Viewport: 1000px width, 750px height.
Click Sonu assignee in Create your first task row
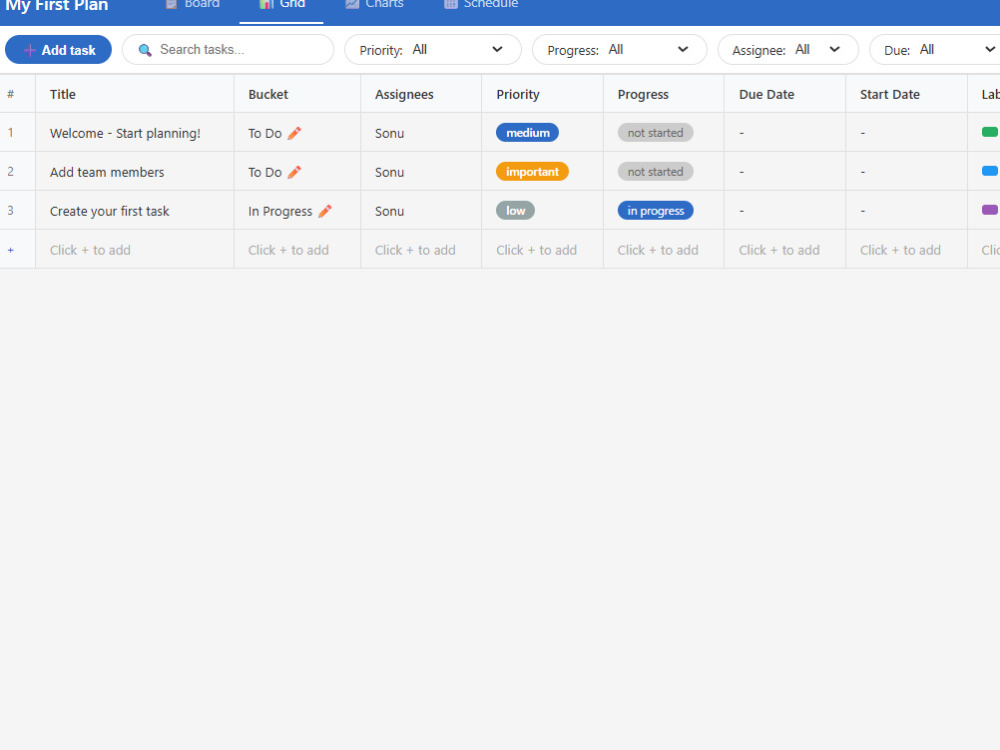click(x=390, y=211)
